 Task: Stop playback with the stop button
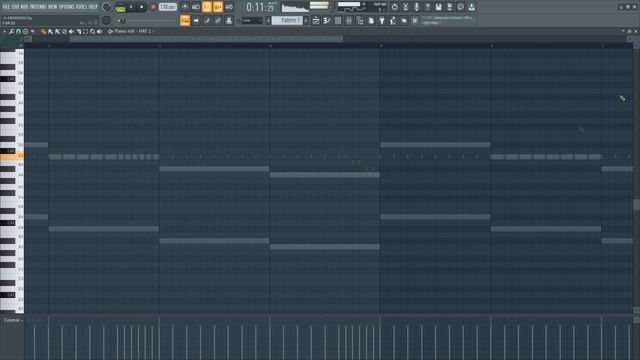coord(141,7)
